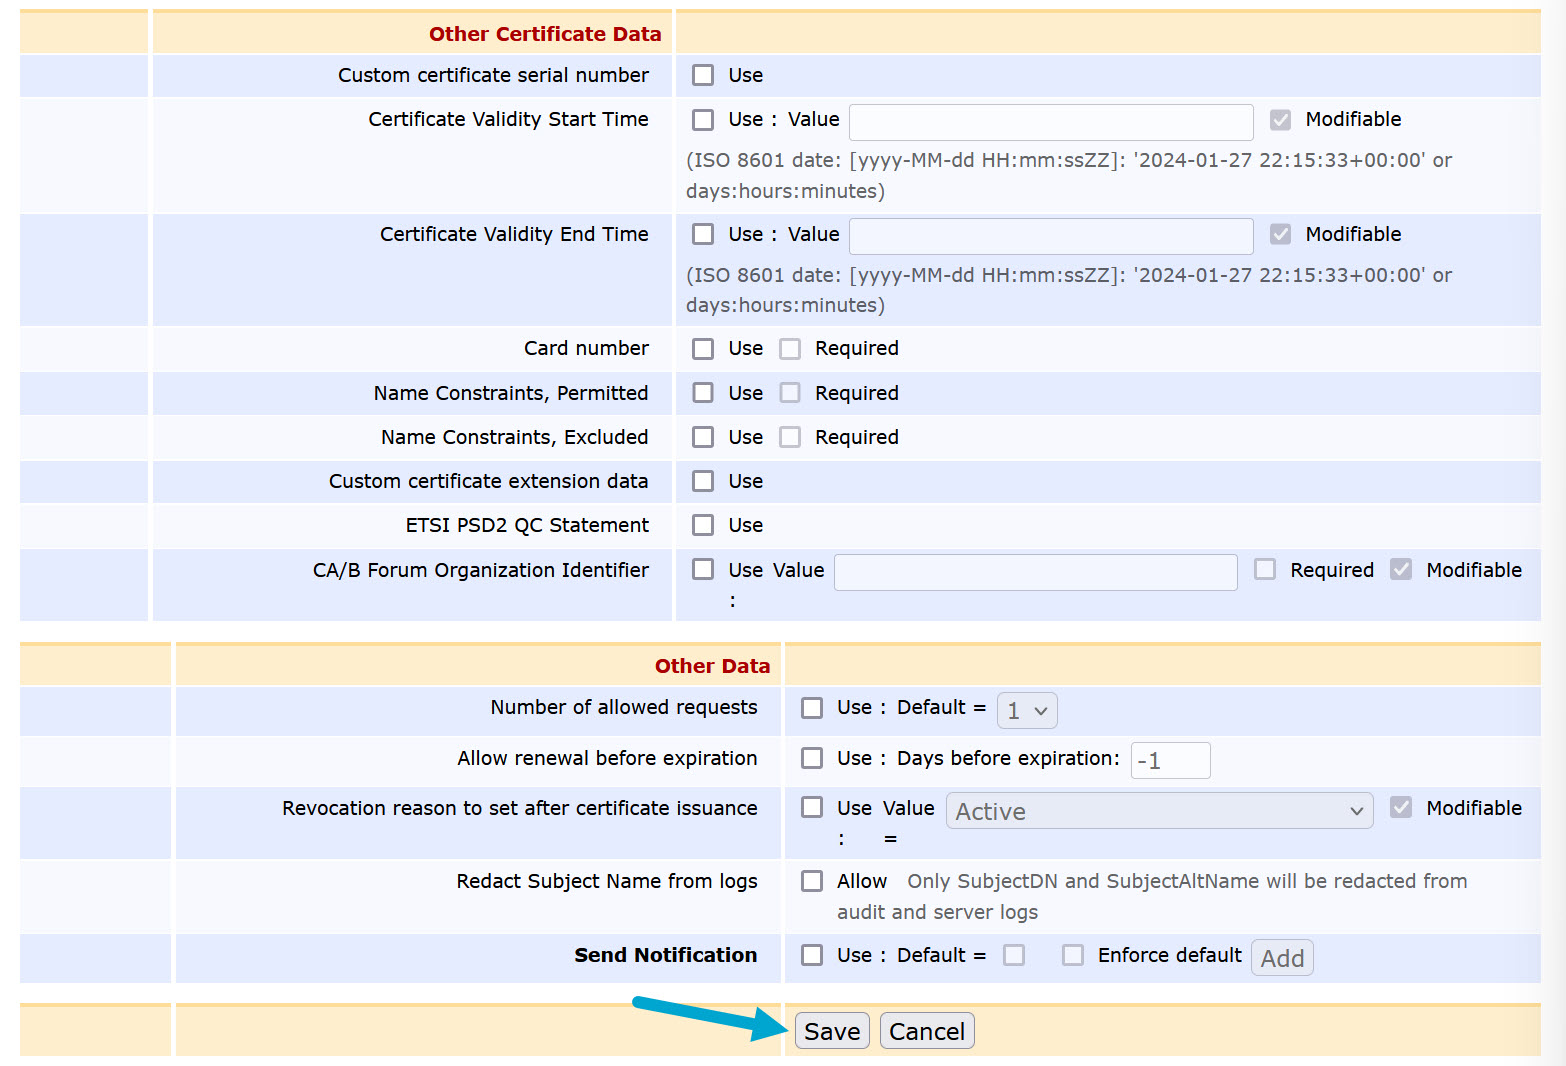Enable Use for Custom certificate extension data

coord(703,481)
